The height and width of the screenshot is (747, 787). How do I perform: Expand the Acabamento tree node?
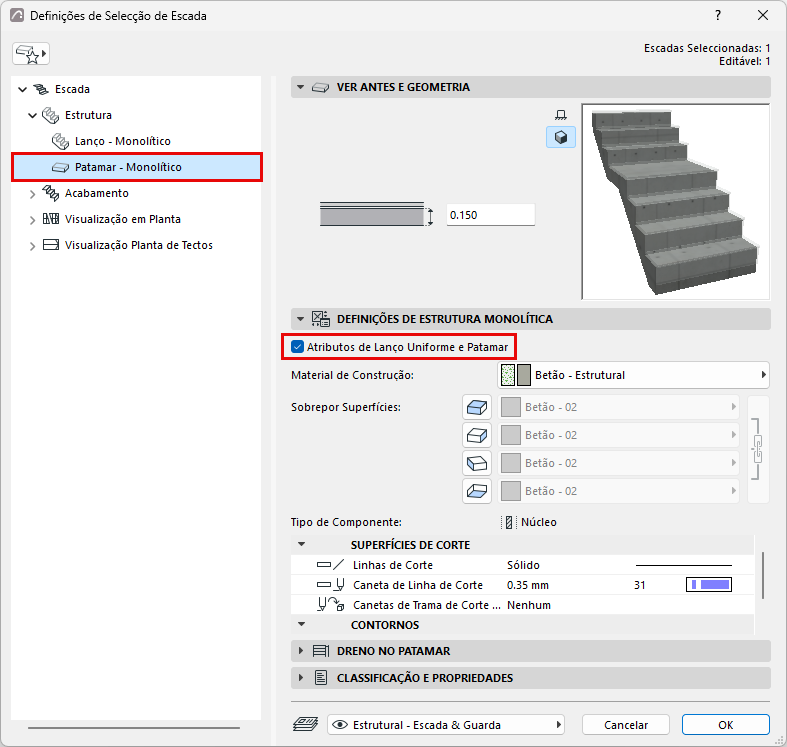[32, 194]
